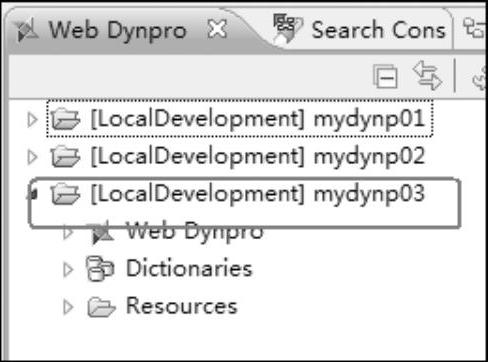488x362 pixels.
Task: Collapse the mydynp03 project node
Action: pos(33,193)
